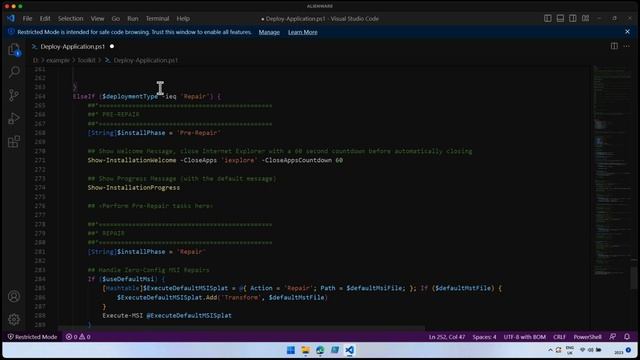Split the editor to the right
The image size is (640, 360).
[x=614, y=46]
